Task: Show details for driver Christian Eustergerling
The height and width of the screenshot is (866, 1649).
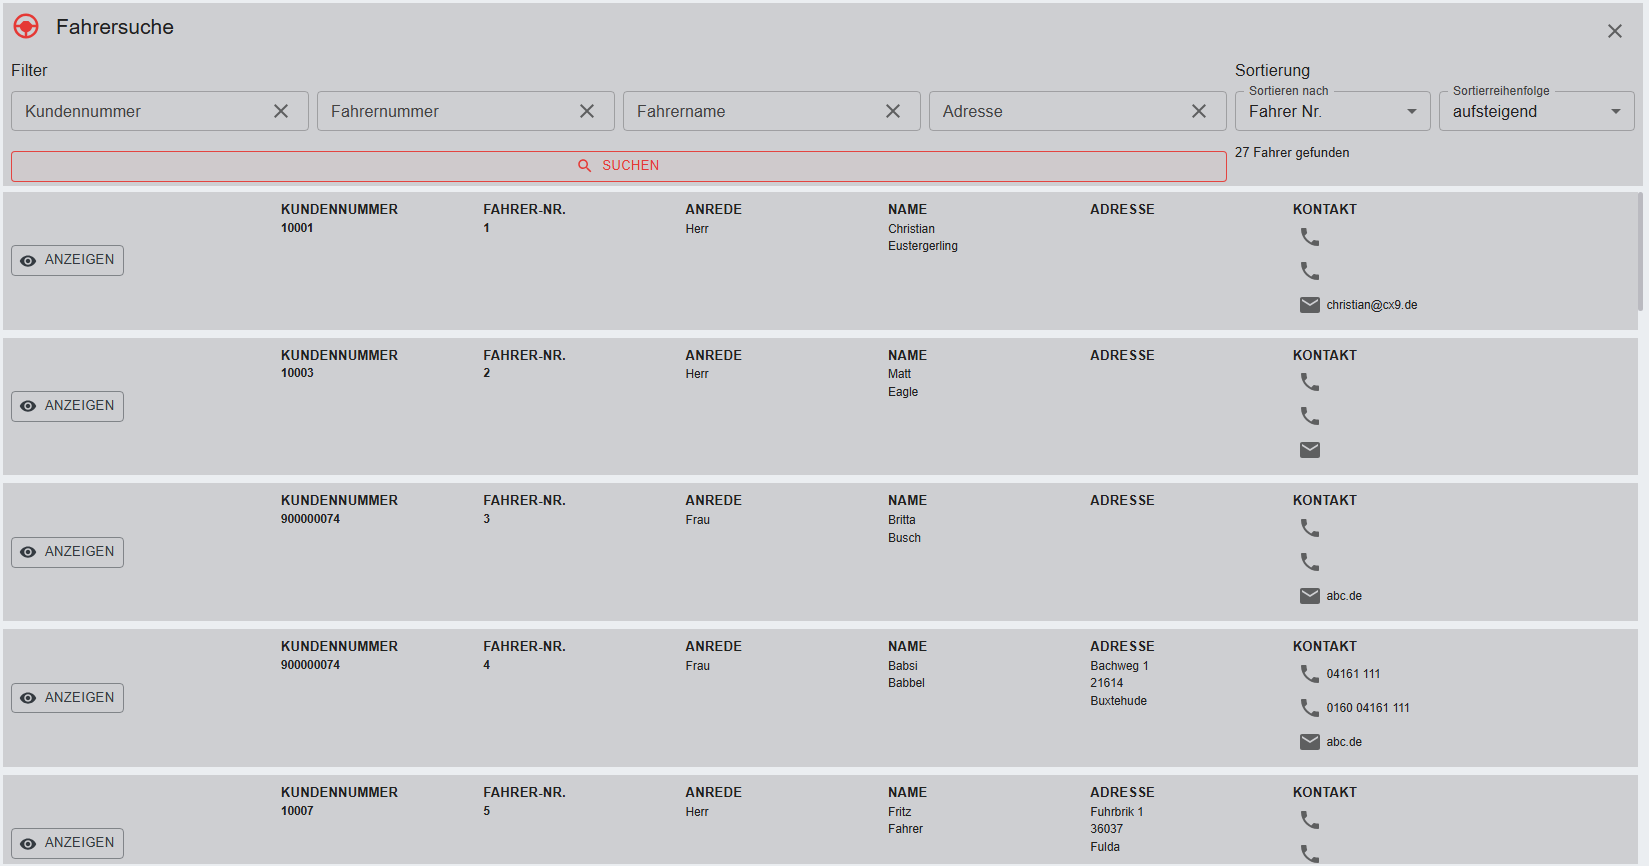Action: pyautogui.click(x=68, y=260)
